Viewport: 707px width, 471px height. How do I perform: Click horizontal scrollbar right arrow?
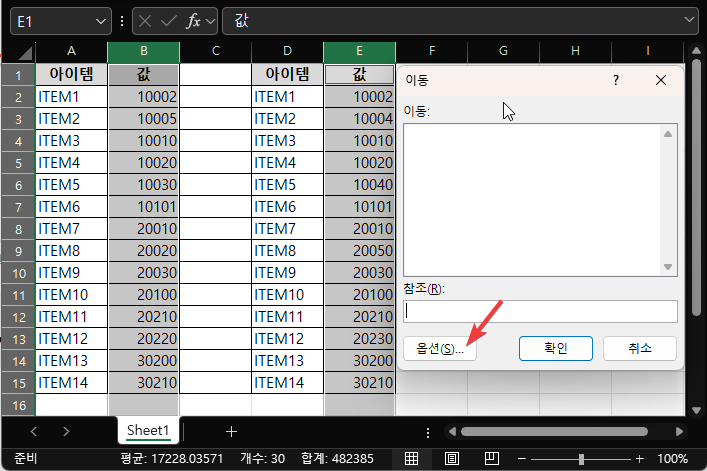(679, 431)
